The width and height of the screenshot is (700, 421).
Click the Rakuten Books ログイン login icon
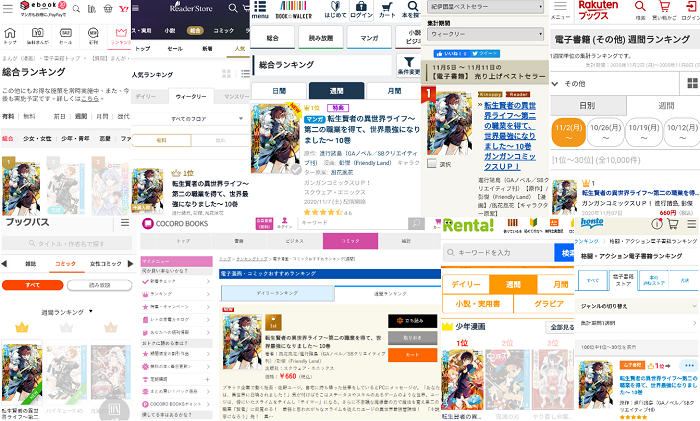(x=691, y=10)
